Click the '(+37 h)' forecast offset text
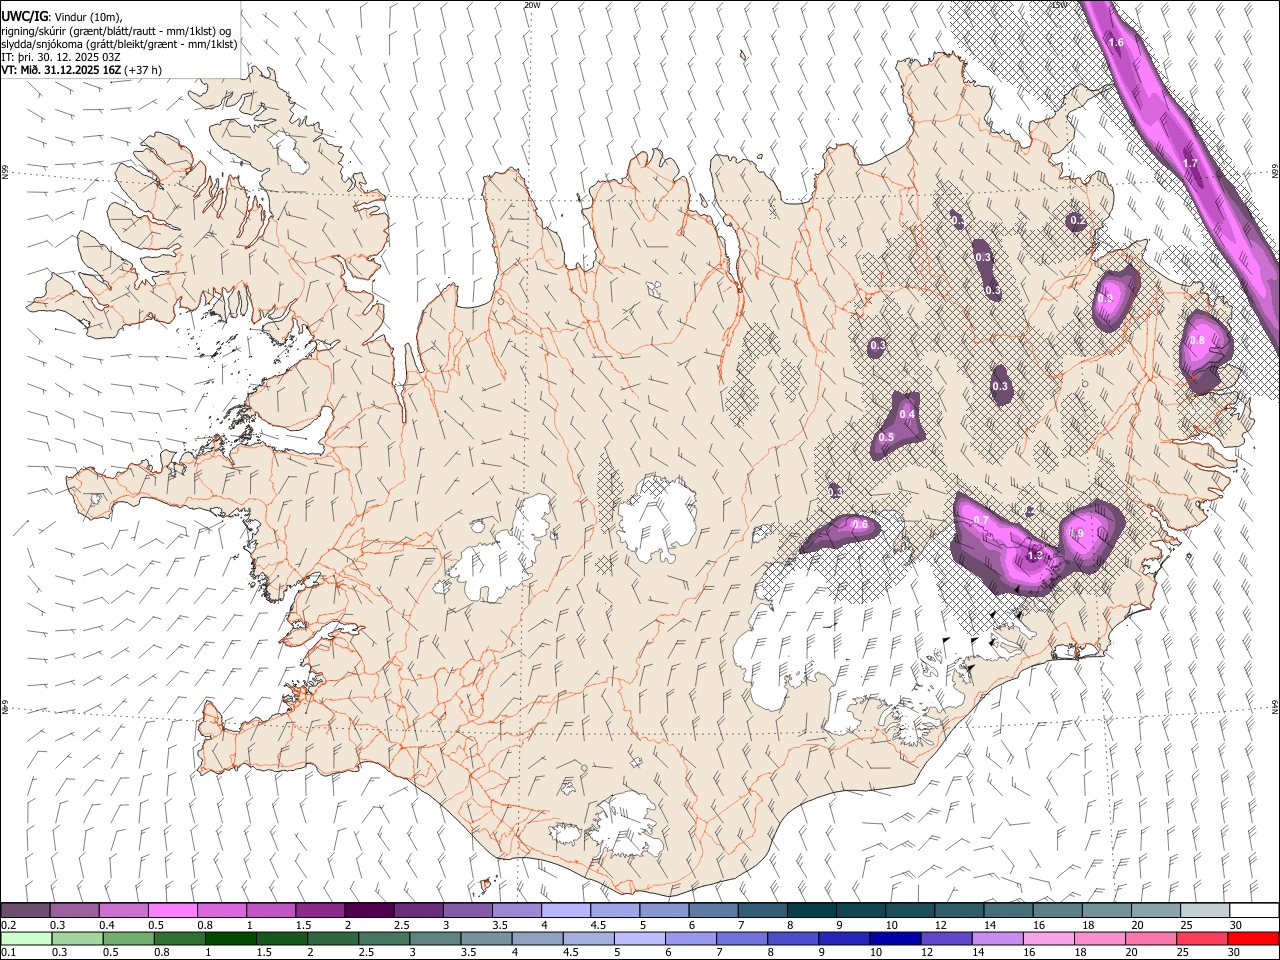 click(143, 70)
